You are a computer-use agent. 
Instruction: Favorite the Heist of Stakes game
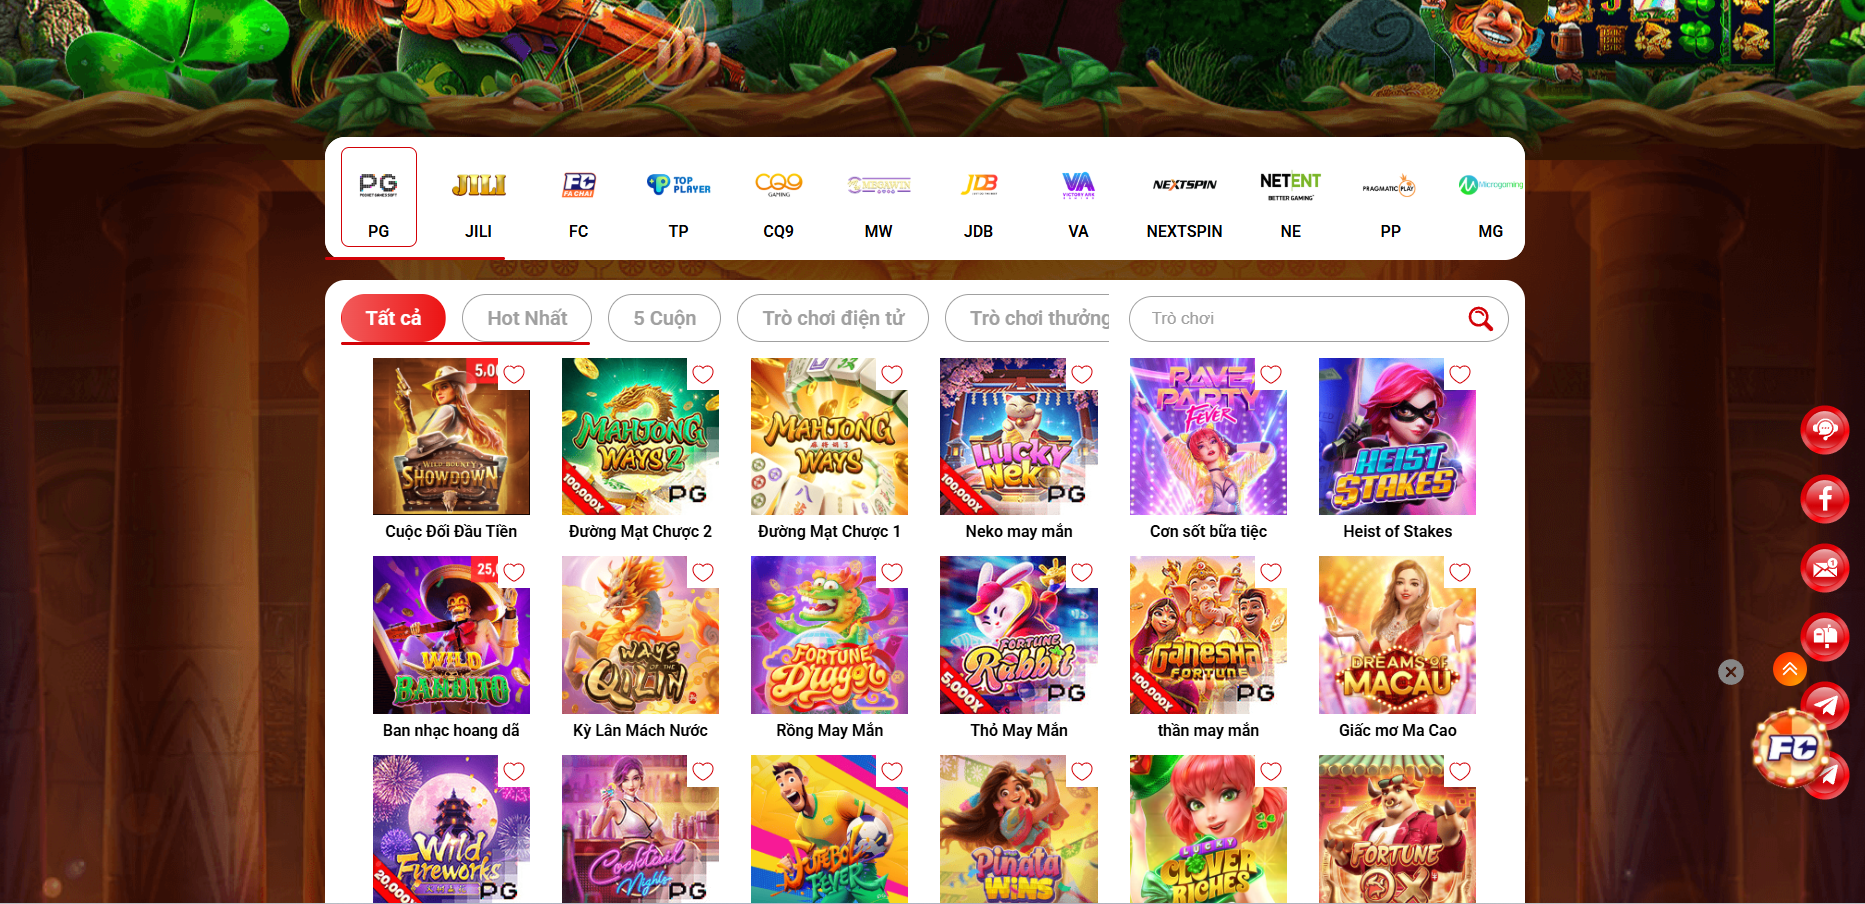click(1460, 374)
